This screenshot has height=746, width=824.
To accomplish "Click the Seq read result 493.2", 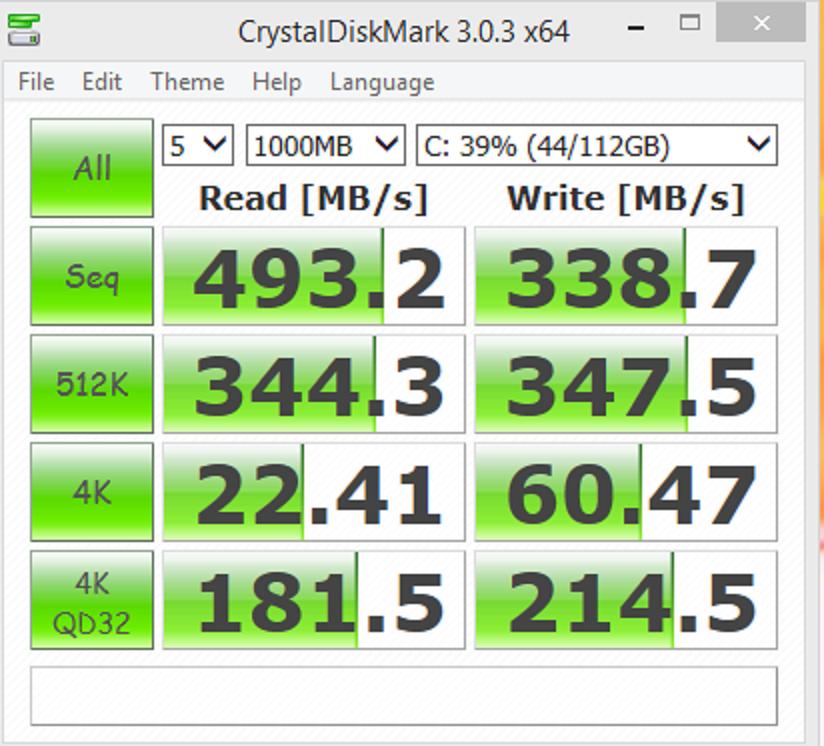I will 314,276.
